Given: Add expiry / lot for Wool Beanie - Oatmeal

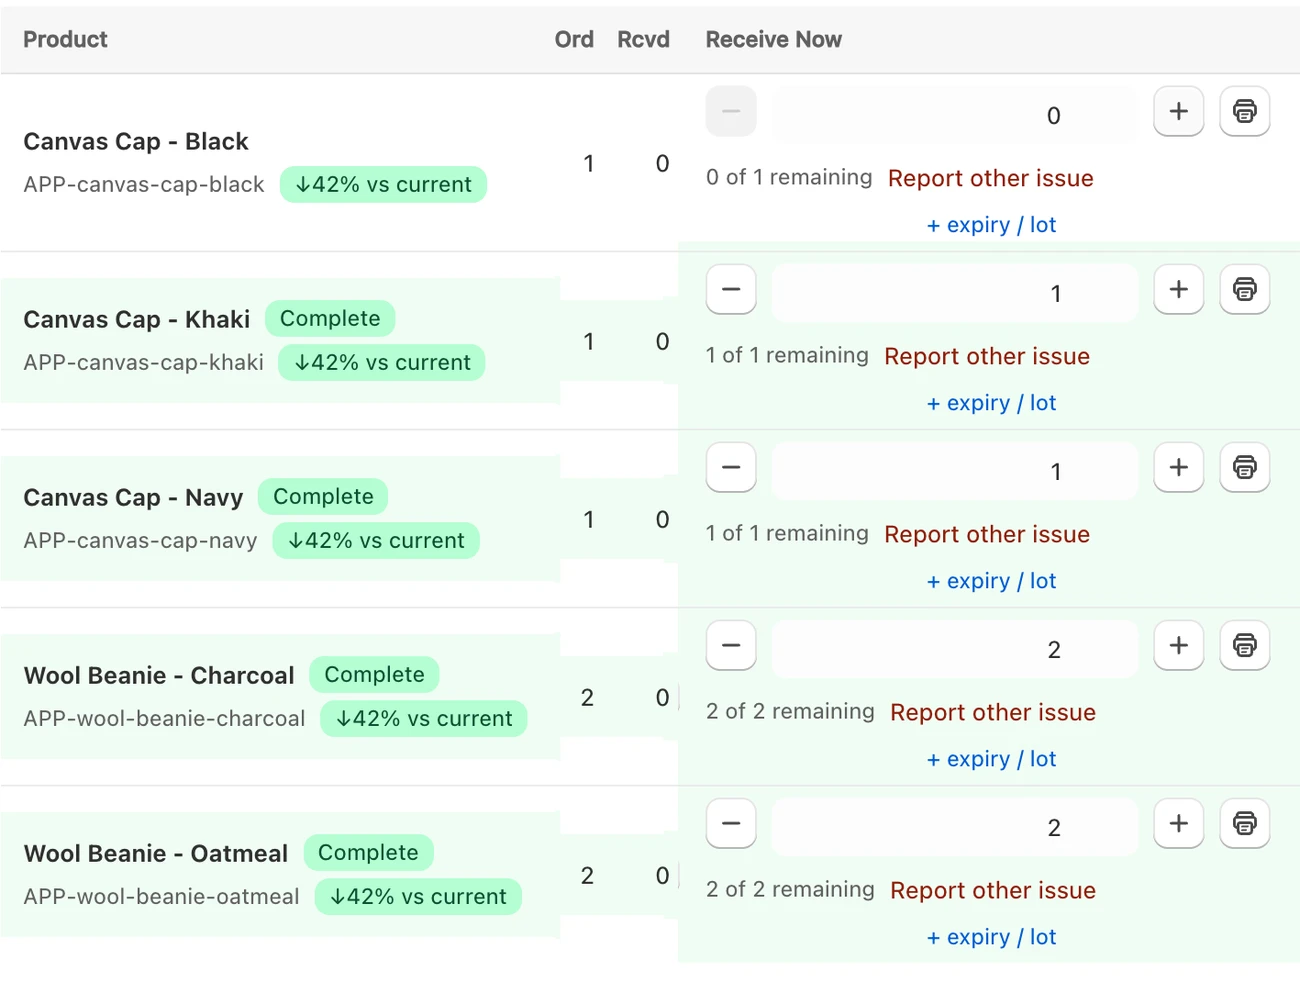Looking at the screenshot, I should pyautogui.click(x=991, y=937).
